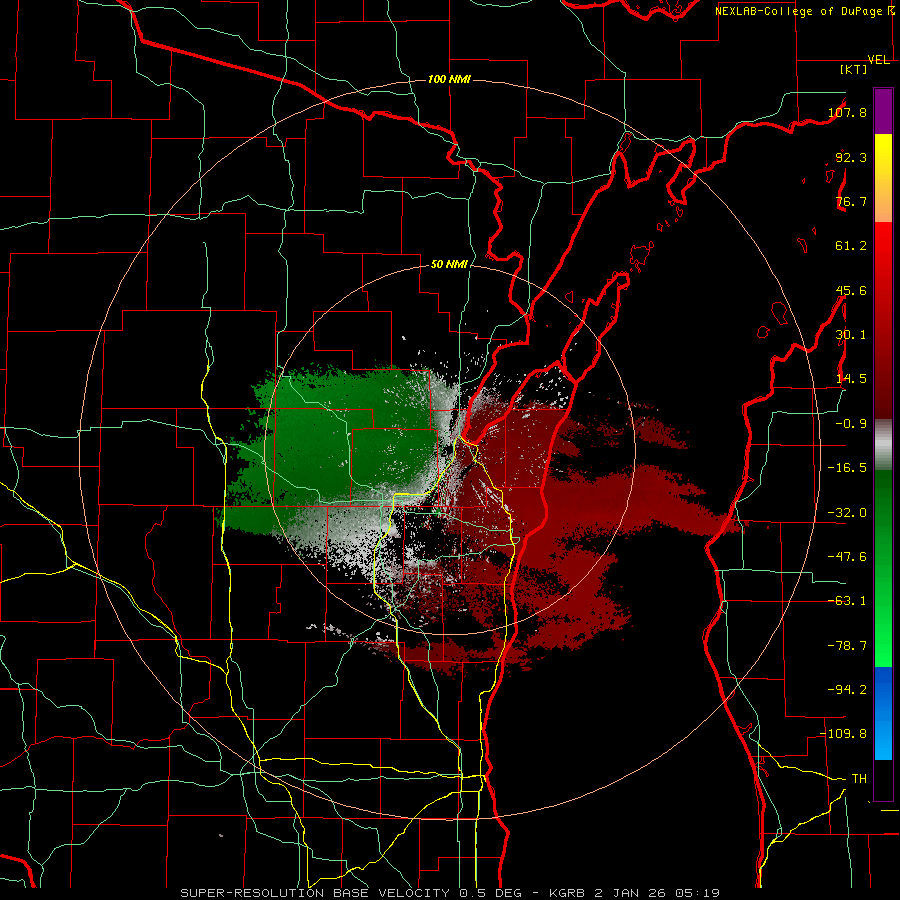Click the [KT] units label
The width and height of the screenshot is (900, 900).
(x=854, y=69)
